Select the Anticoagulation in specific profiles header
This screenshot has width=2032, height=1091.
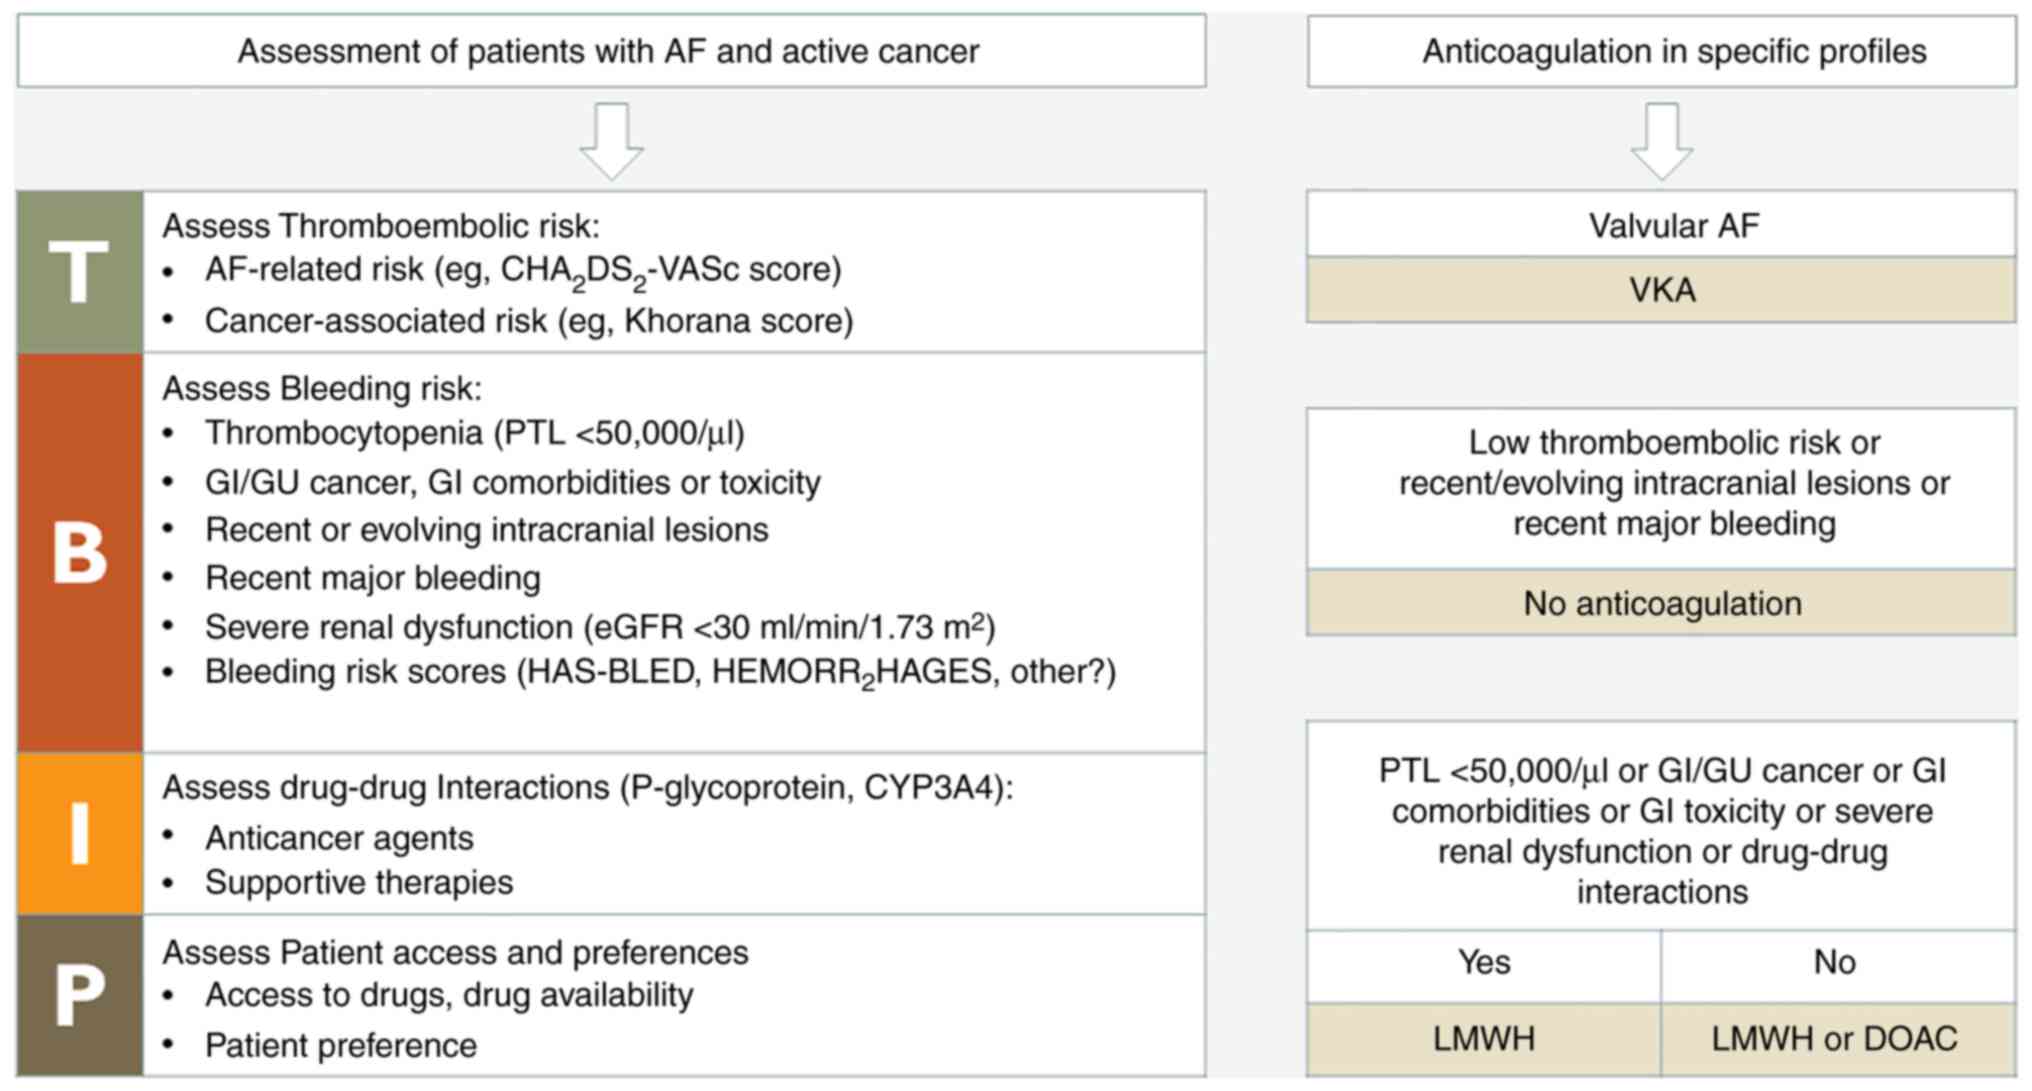coord(1661,51)
